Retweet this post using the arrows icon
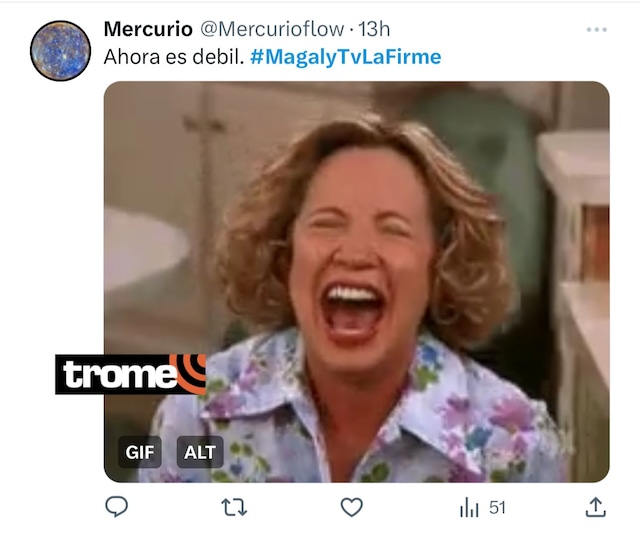Viewport: 640px width, 533px height. pyautogui.click(x=234, y=508)
